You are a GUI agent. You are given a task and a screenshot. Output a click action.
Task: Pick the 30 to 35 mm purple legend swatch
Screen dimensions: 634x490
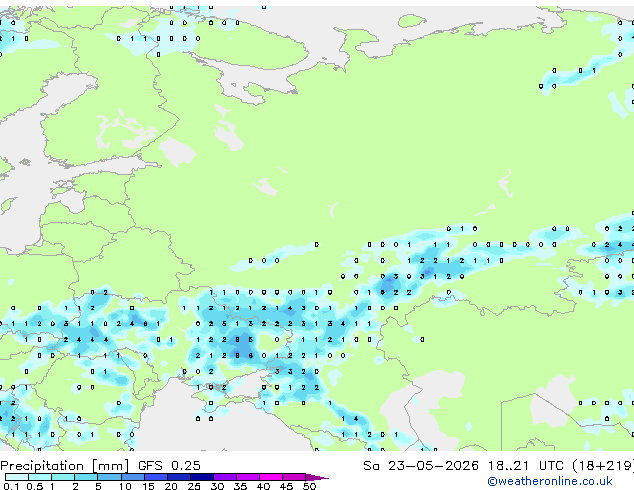click(225, 477)
